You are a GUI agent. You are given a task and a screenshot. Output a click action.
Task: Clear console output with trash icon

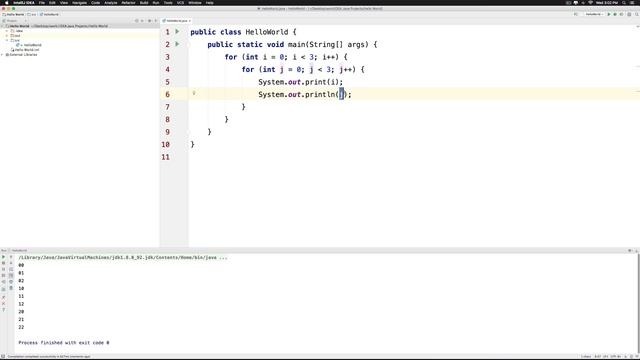[11, 288]
